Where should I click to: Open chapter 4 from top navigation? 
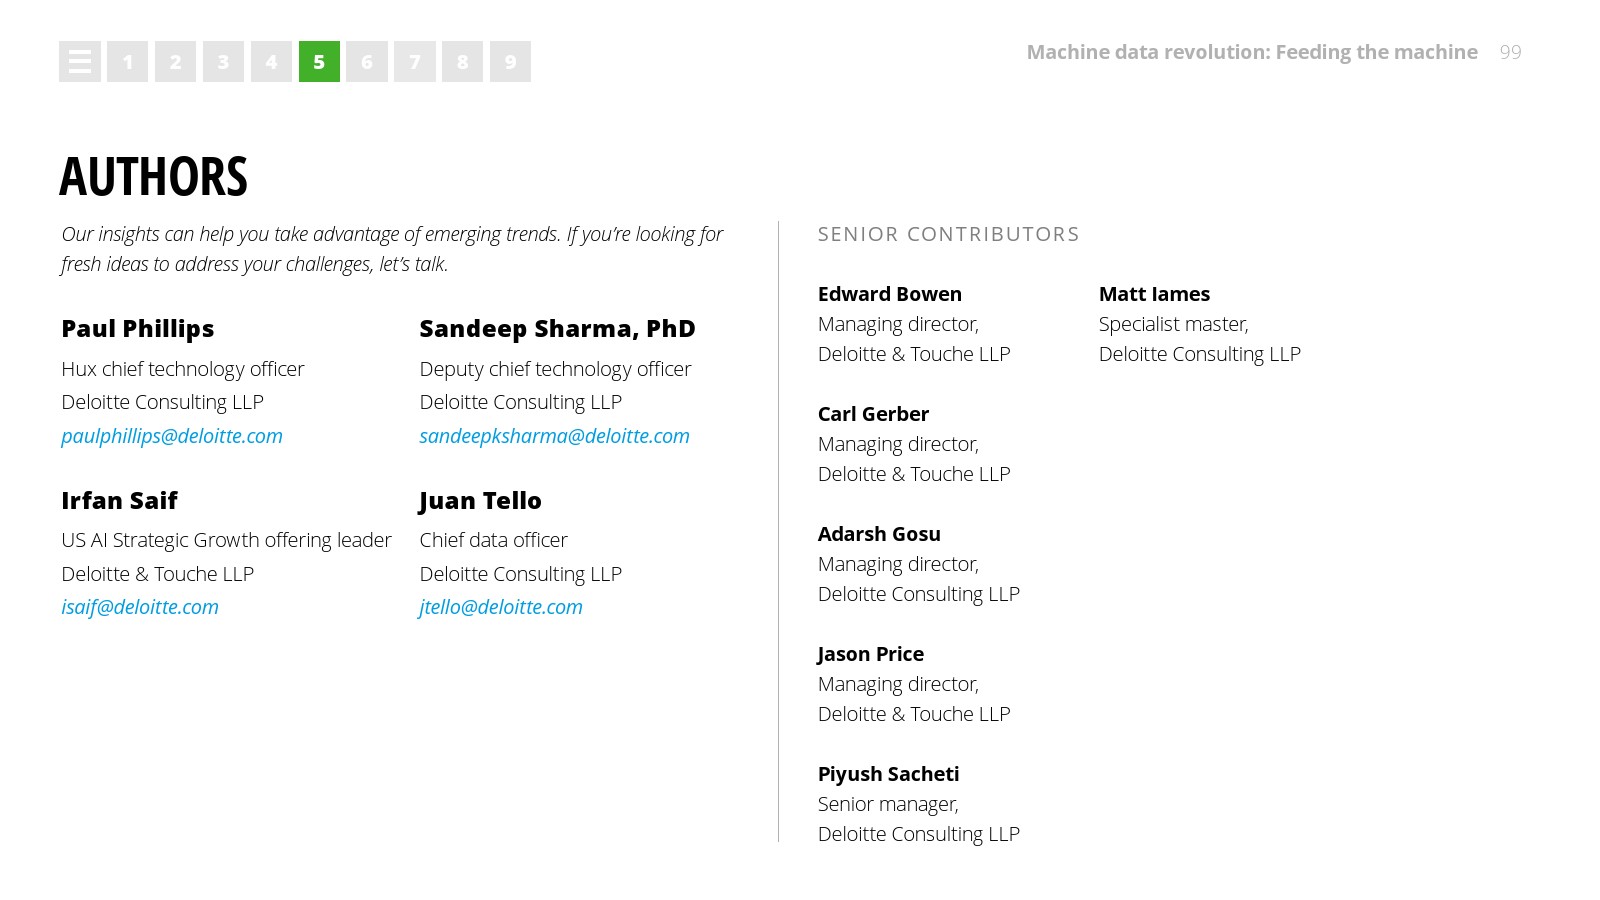click(271, 62)
